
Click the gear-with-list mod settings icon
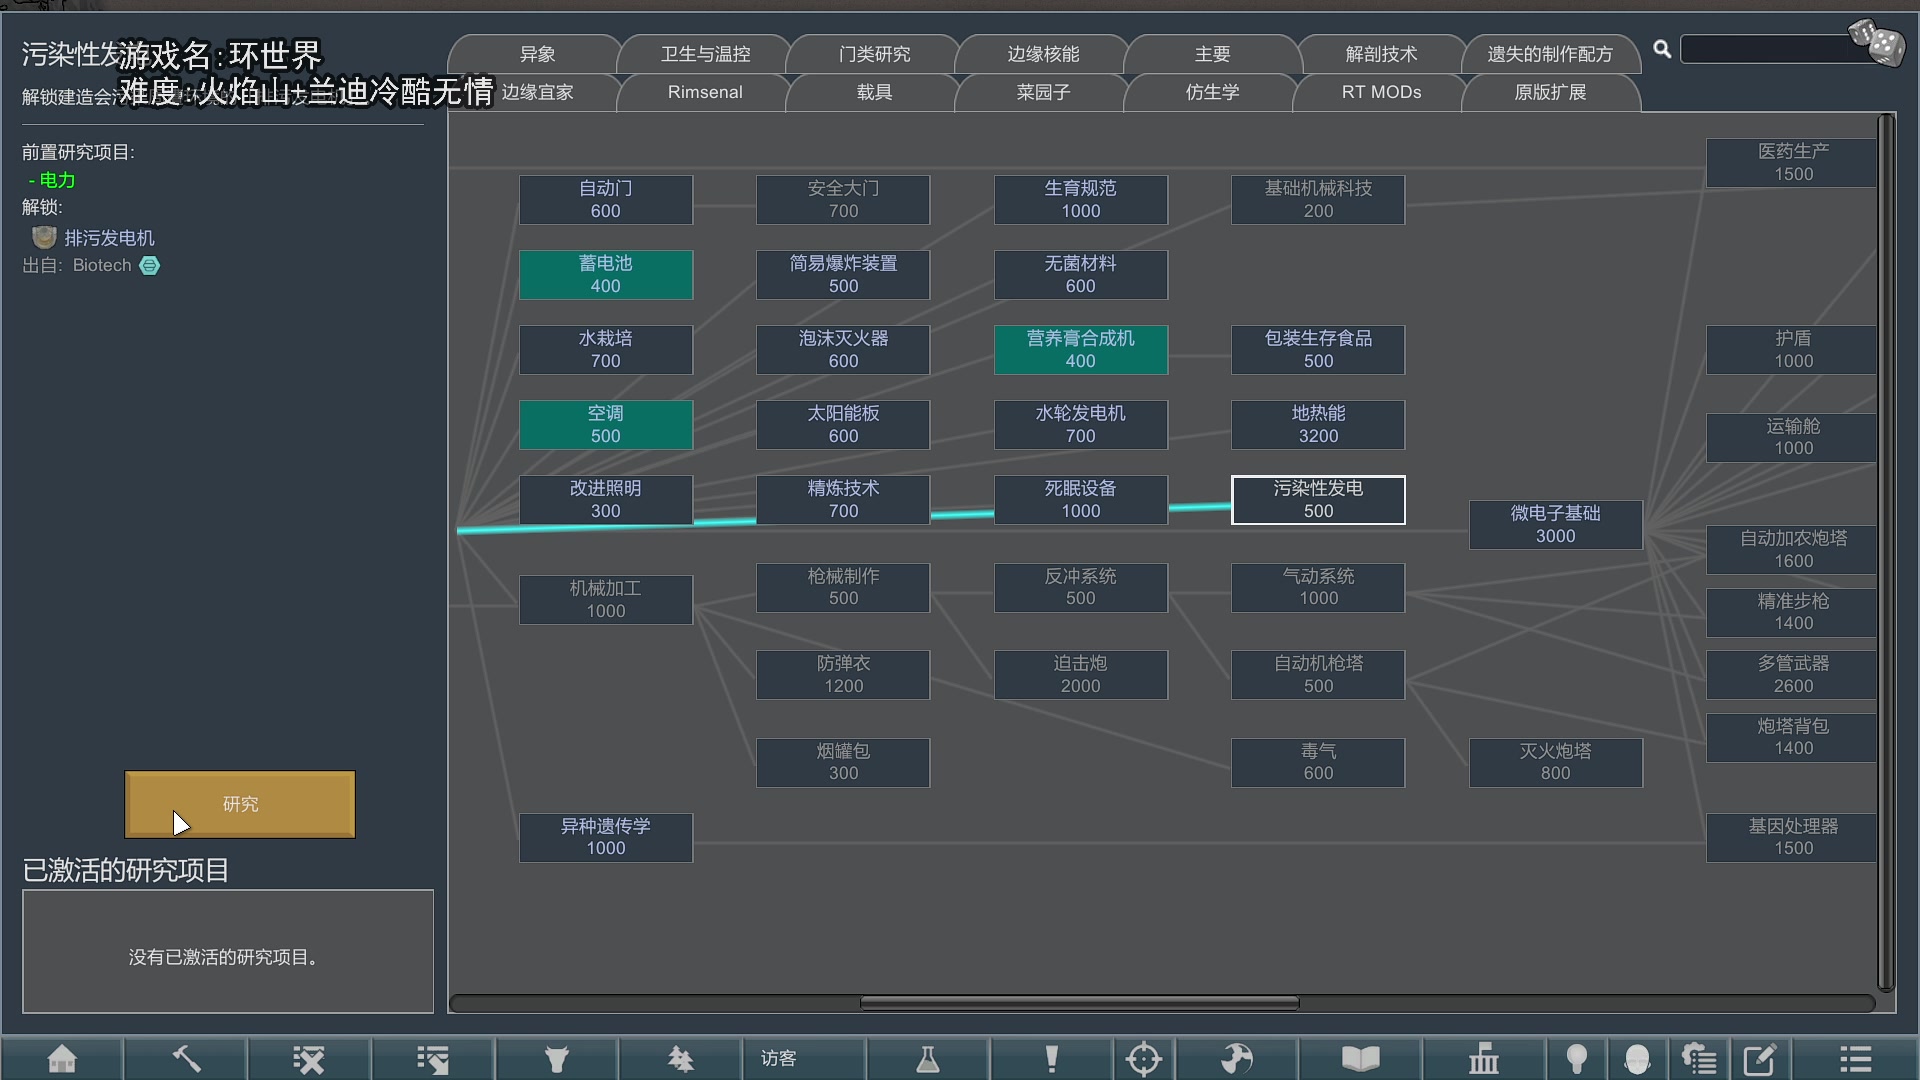pyautogui.click(x=1699, y=1058)
